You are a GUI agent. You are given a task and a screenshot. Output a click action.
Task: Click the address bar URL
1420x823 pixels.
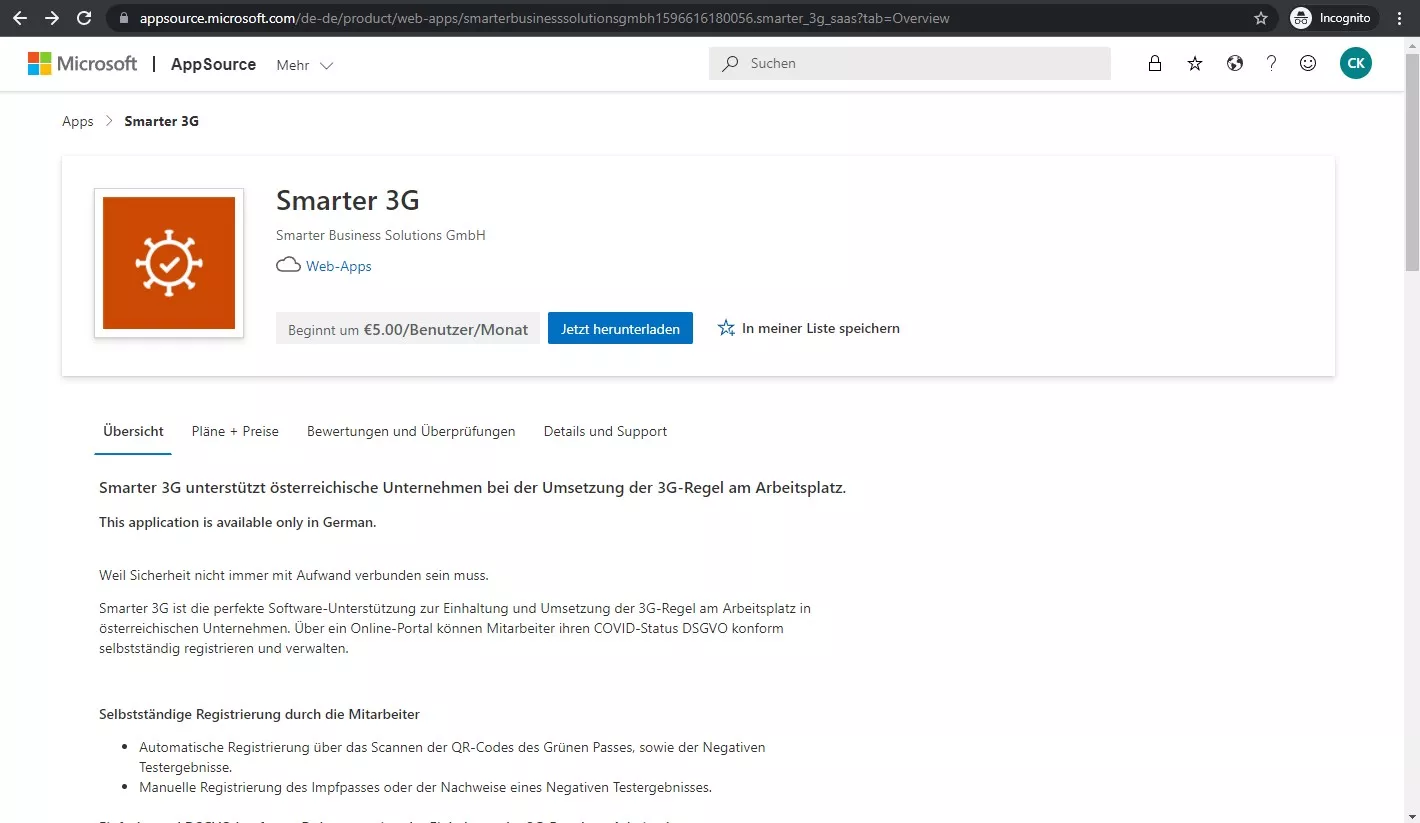pyautogui.click(x=545, y=18)
